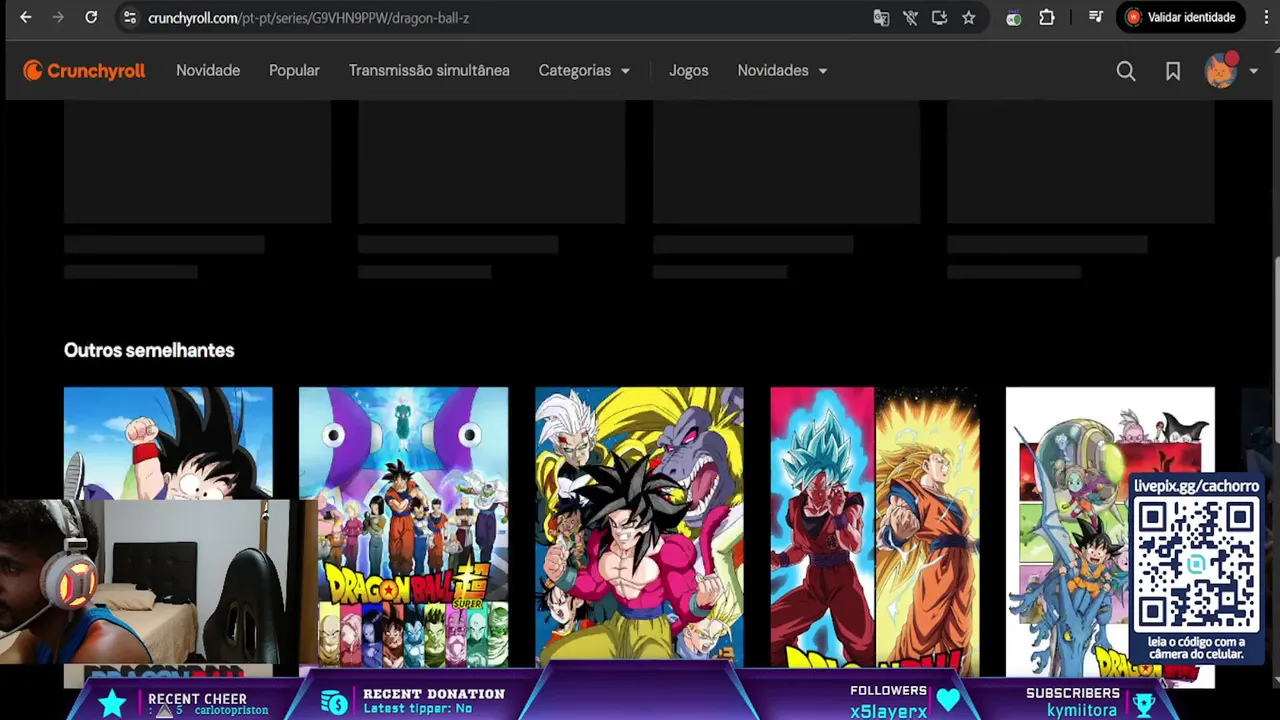1280x720 pixels.
Task: Open the browser extensions puzzle icon
Action: pyautogui.click(x=1047, y=17)
